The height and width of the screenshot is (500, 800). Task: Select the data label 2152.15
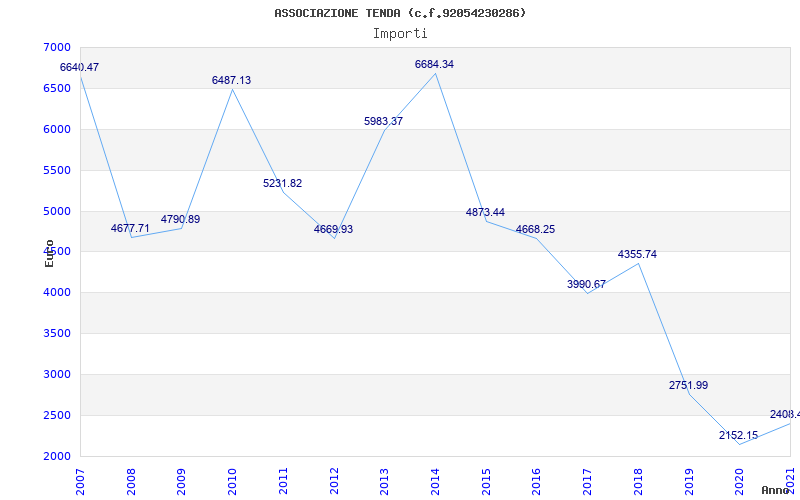click(738, 435)
